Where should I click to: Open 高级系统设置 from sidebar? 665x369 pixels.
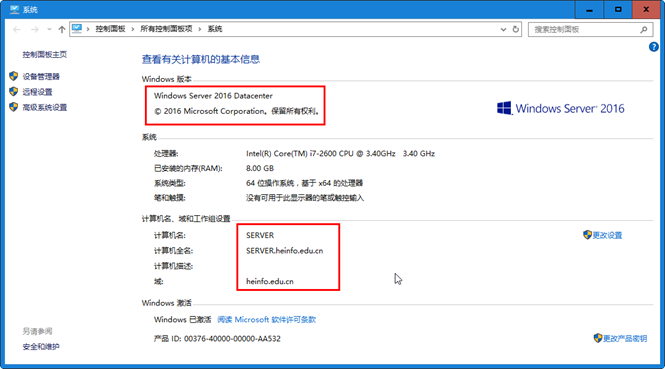click(45, 107)
